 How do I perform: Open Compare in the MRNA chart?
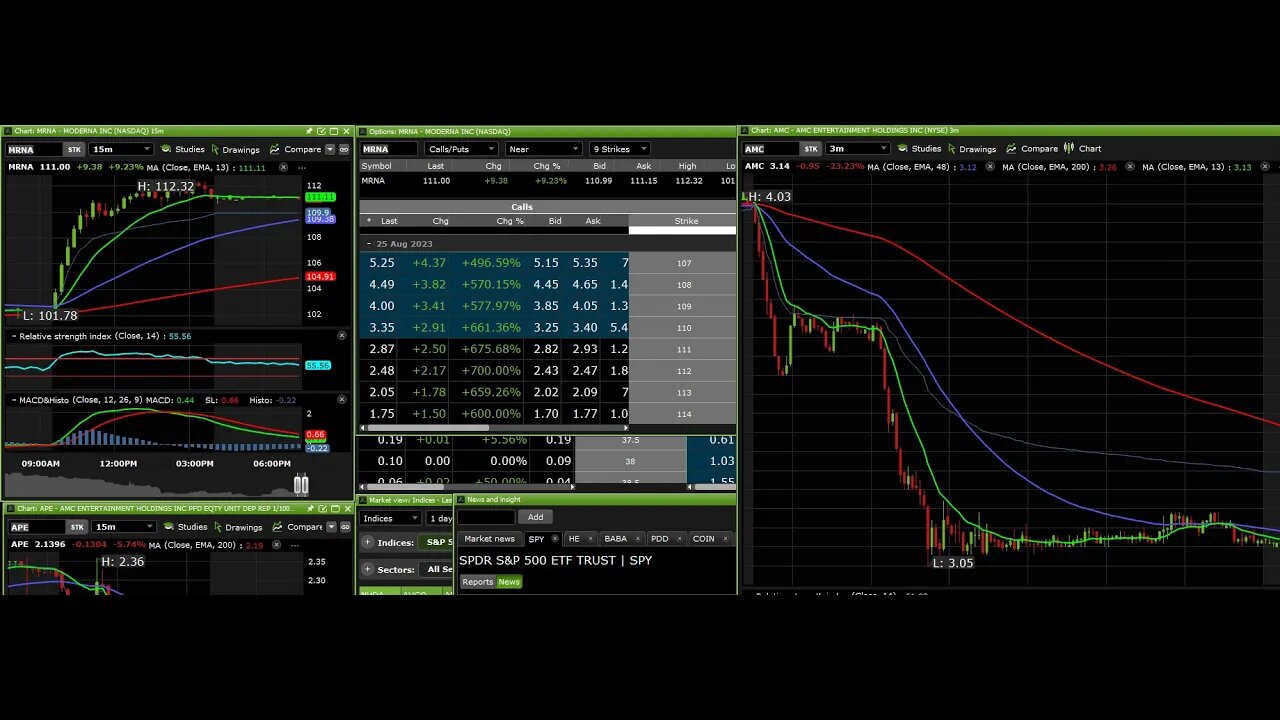[x=296, y=149]
